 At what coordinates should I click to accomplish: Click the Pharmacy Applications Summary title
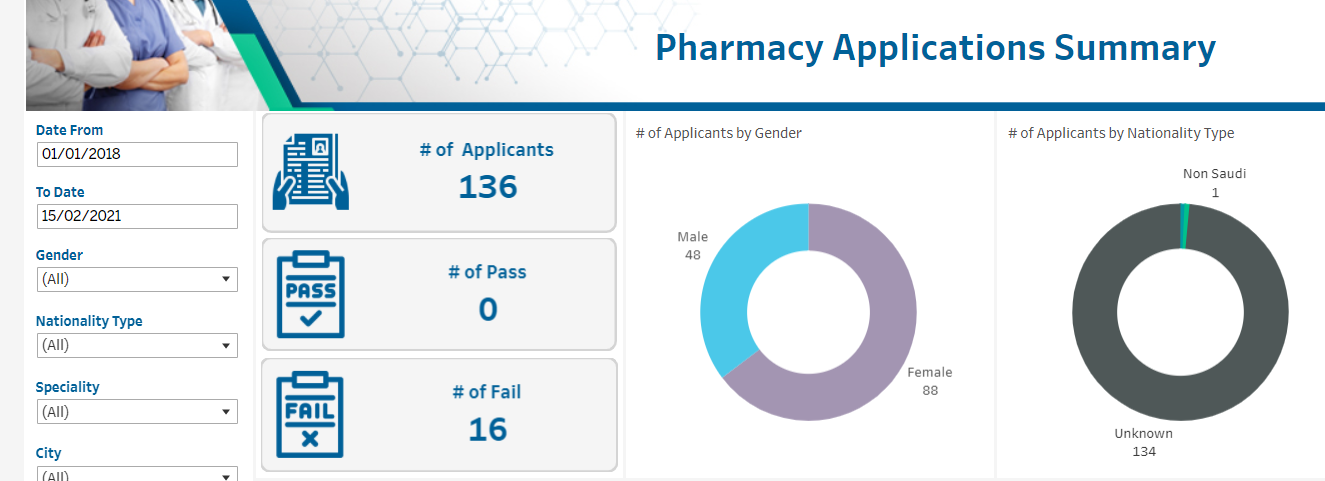(935, 47)
